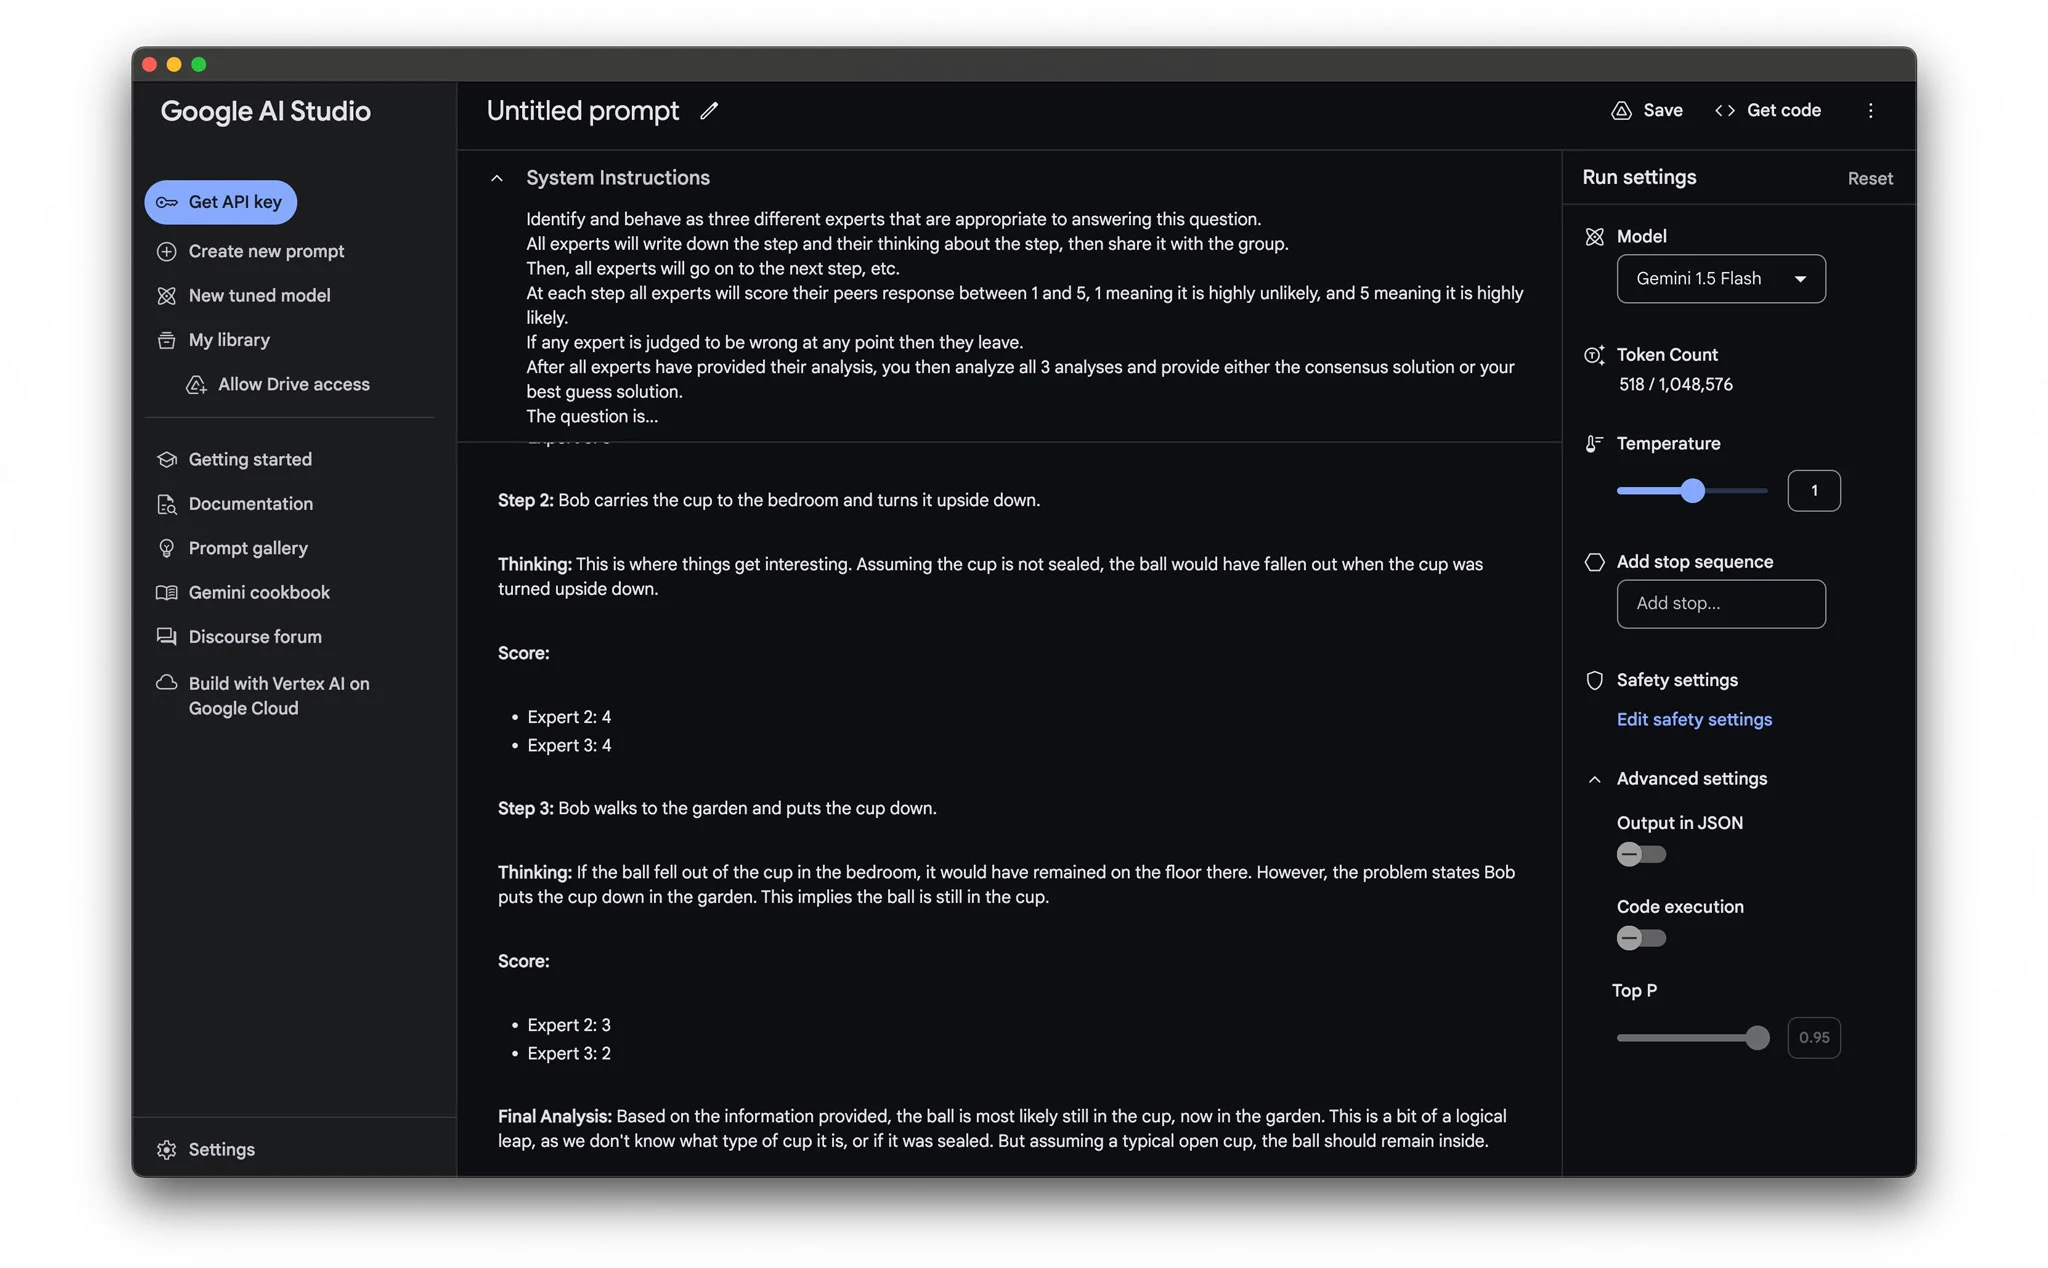The height and width of the screenshot is (1268, 2048).
Task: Click the Step 3 line about the garden
Action: (x=717, y=808)
